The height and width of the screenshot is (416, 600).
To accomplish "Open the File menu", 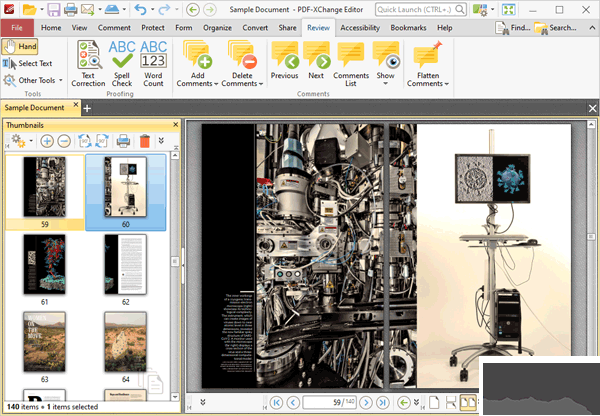I will coord(17,27).
